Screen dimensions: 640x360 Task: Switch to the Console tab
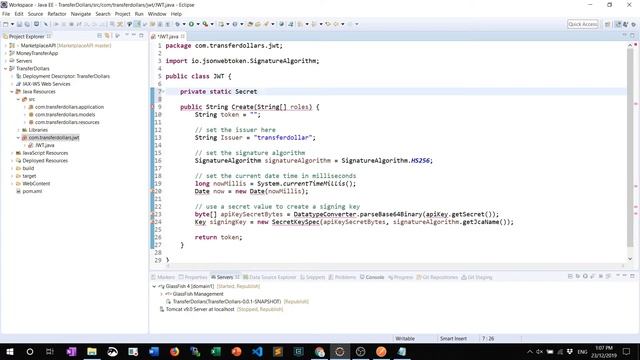coord(372,277)
